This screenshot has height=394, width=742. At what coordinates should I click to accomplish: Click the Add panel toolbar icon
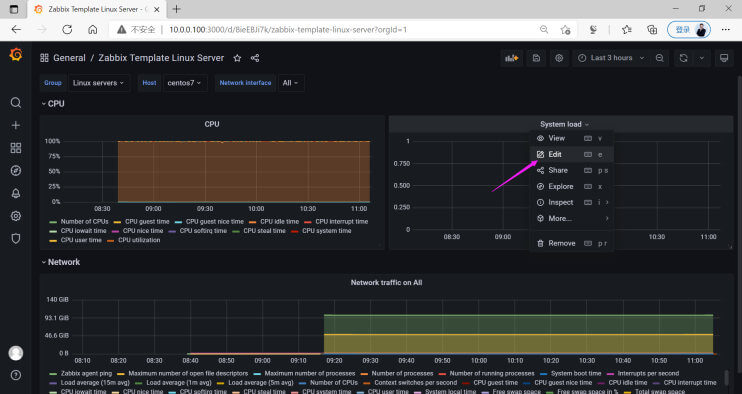click(x=512, y=58)
